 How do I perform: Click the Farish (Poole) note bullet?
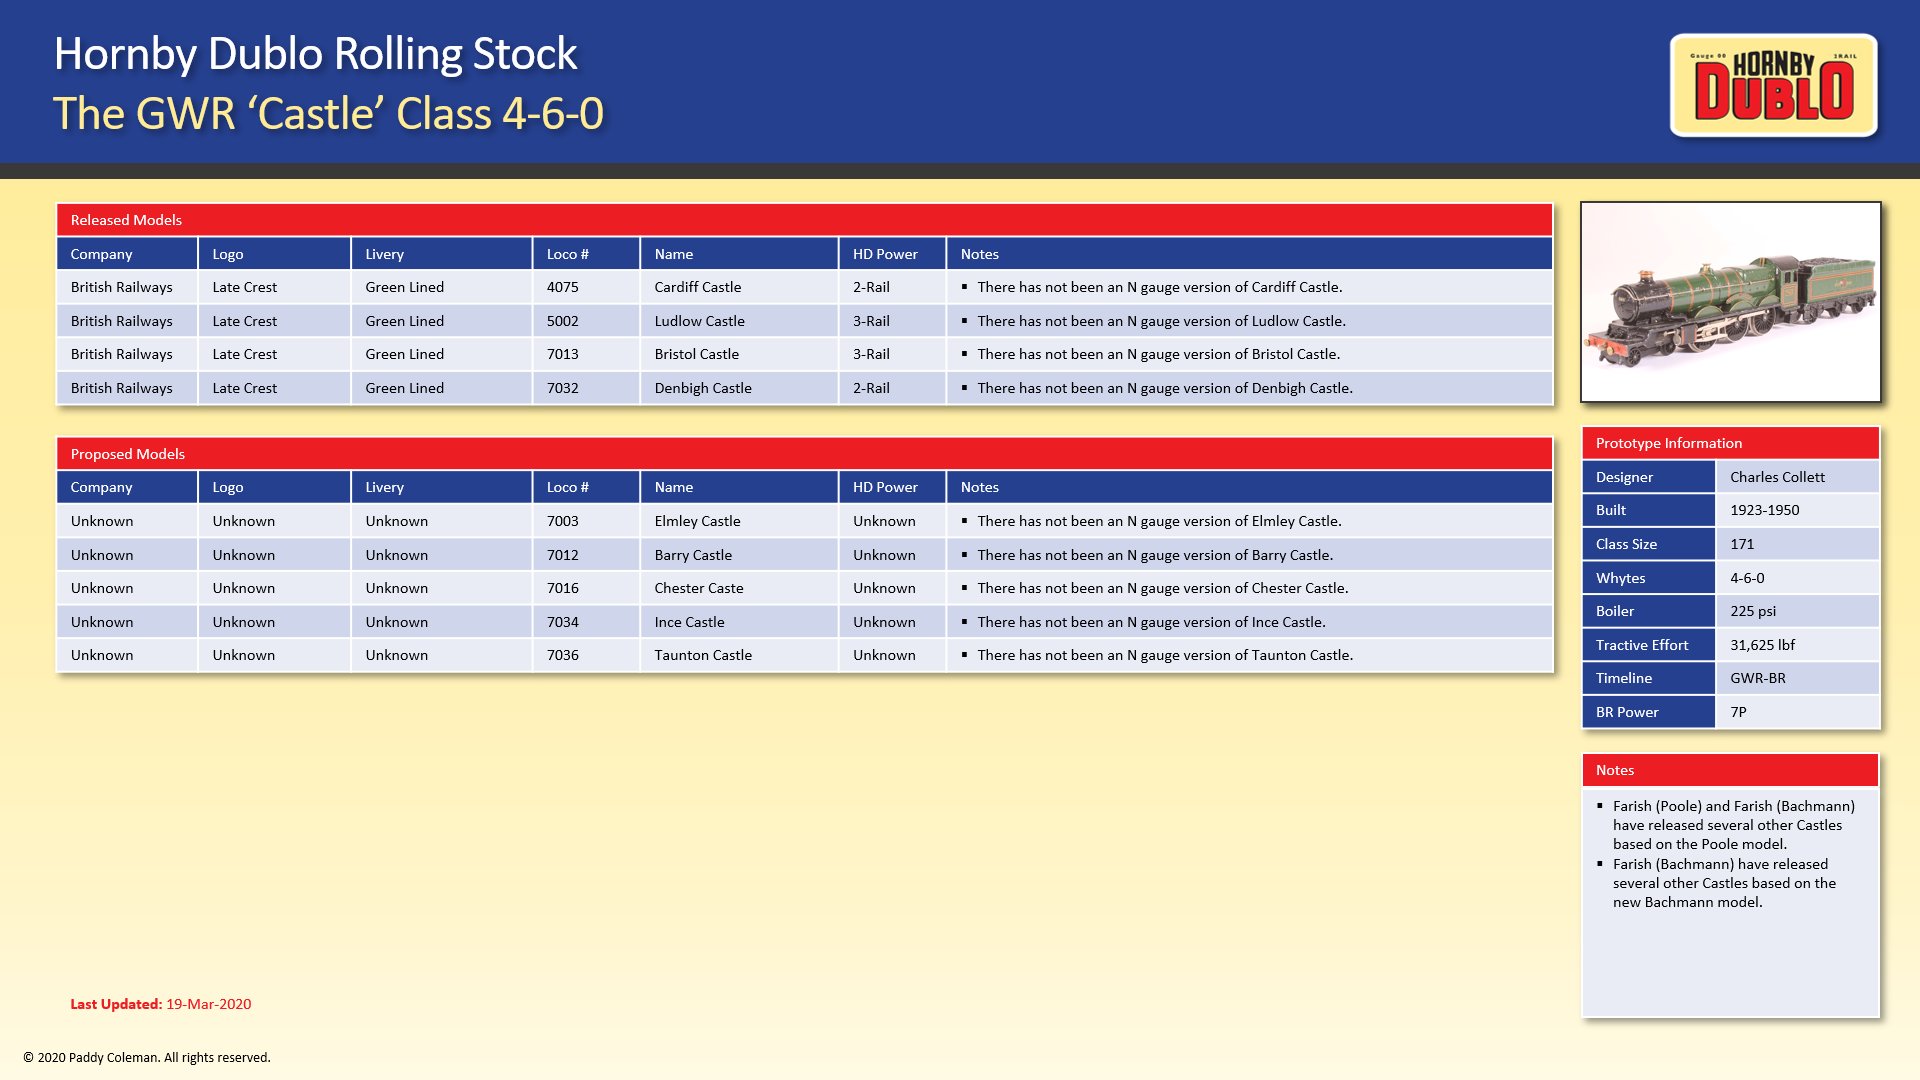pos(1726,825)
